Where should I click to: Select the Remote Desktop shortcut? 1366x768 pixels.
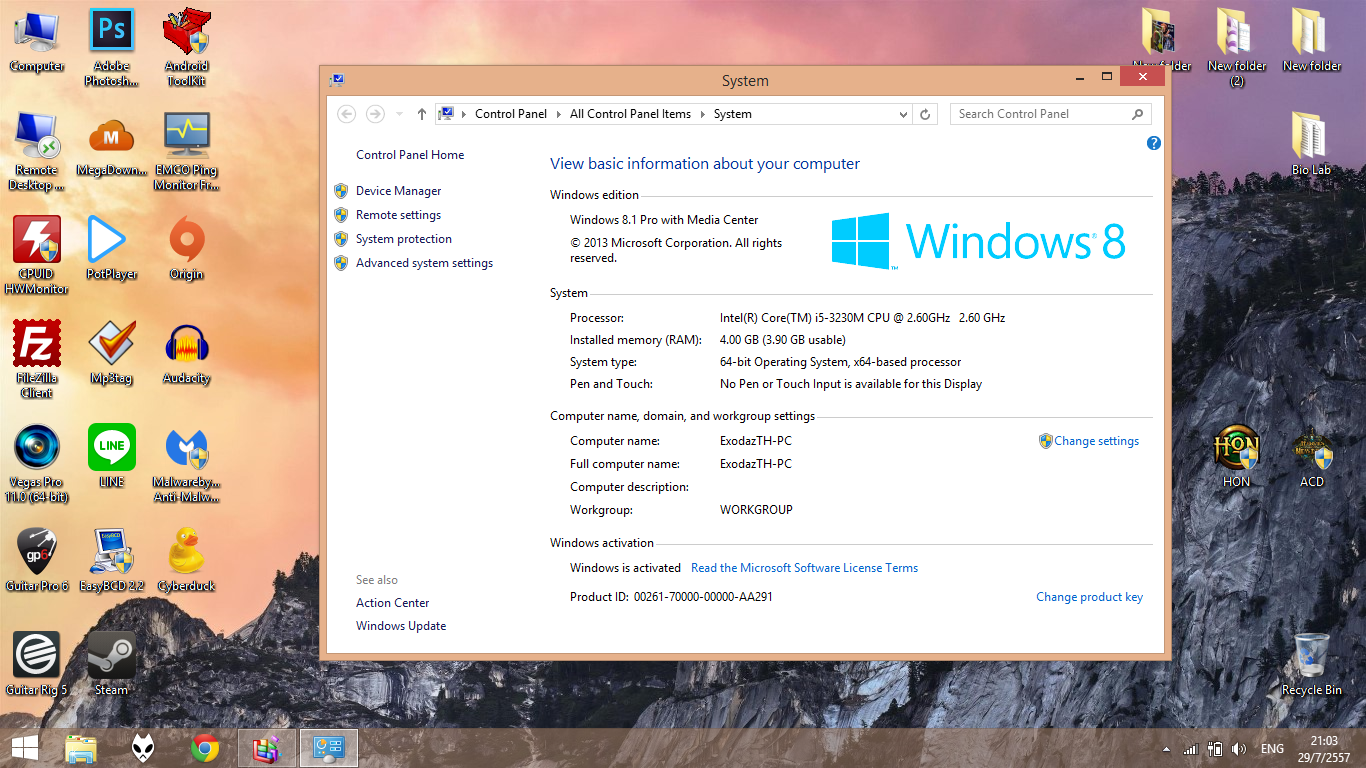coord(37,151)
